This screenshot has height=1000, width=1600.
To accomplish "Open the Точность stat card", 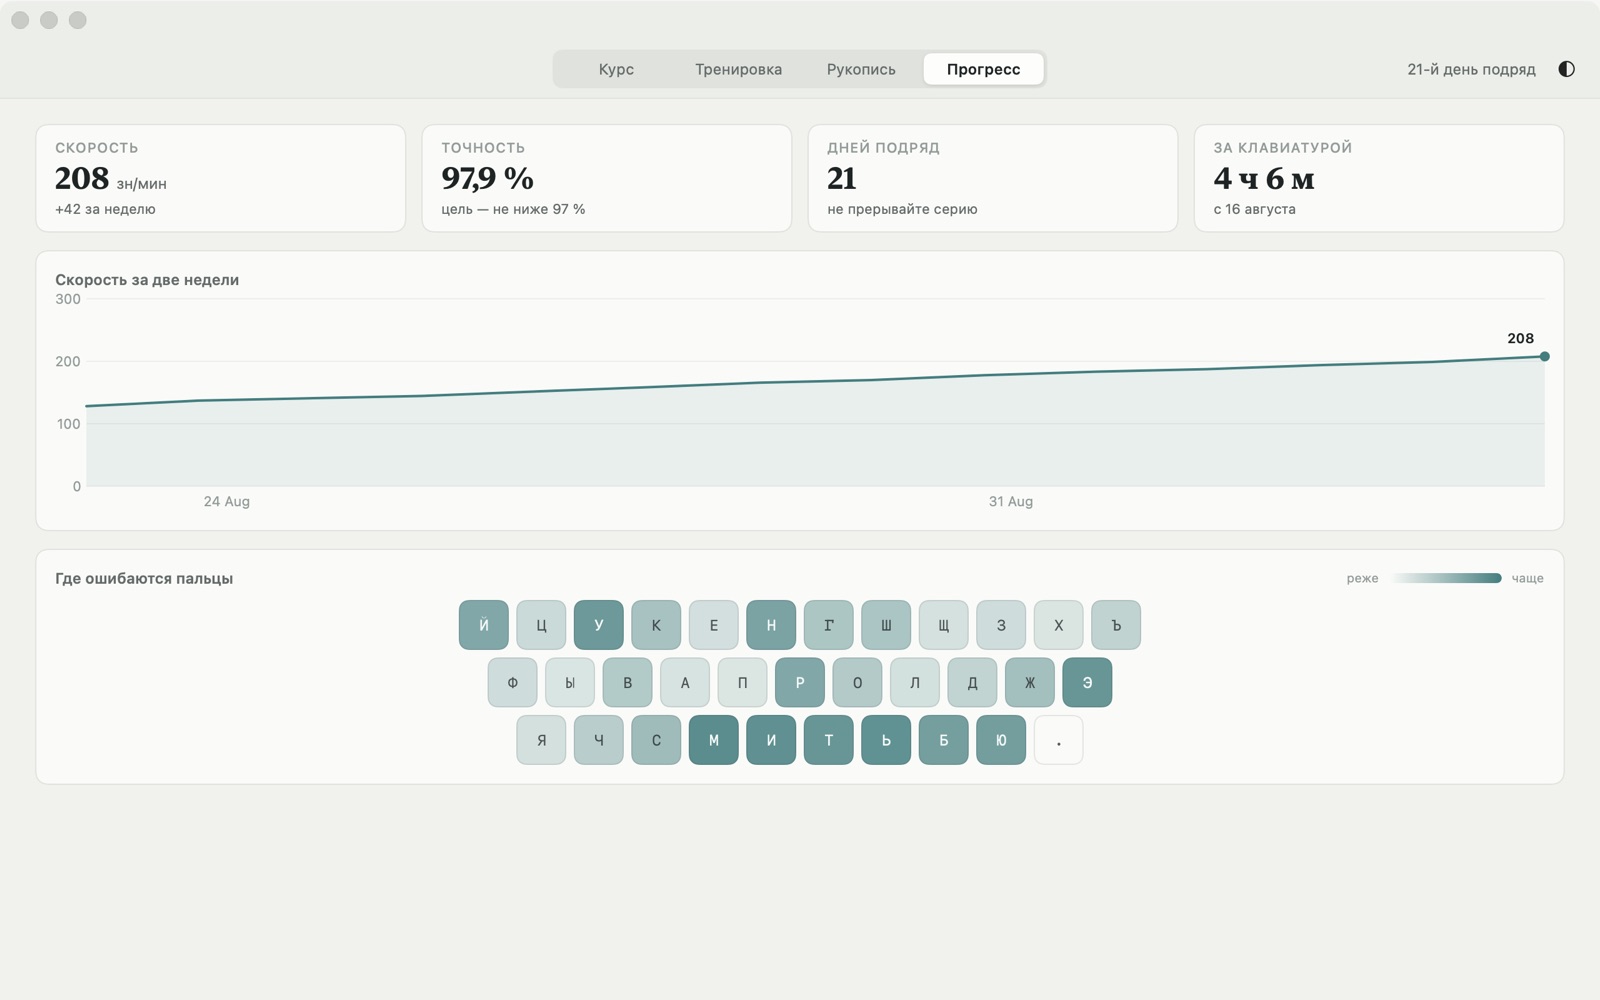I will (607, 178).
